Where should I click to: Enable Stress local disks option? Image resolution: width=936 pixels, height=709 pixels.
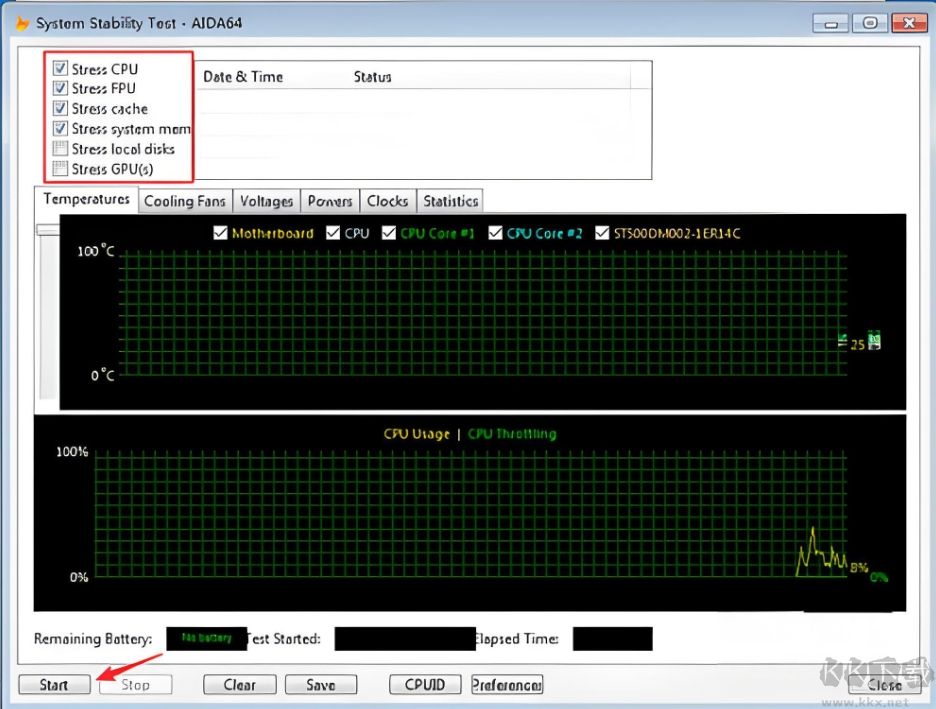click(61, 149)
